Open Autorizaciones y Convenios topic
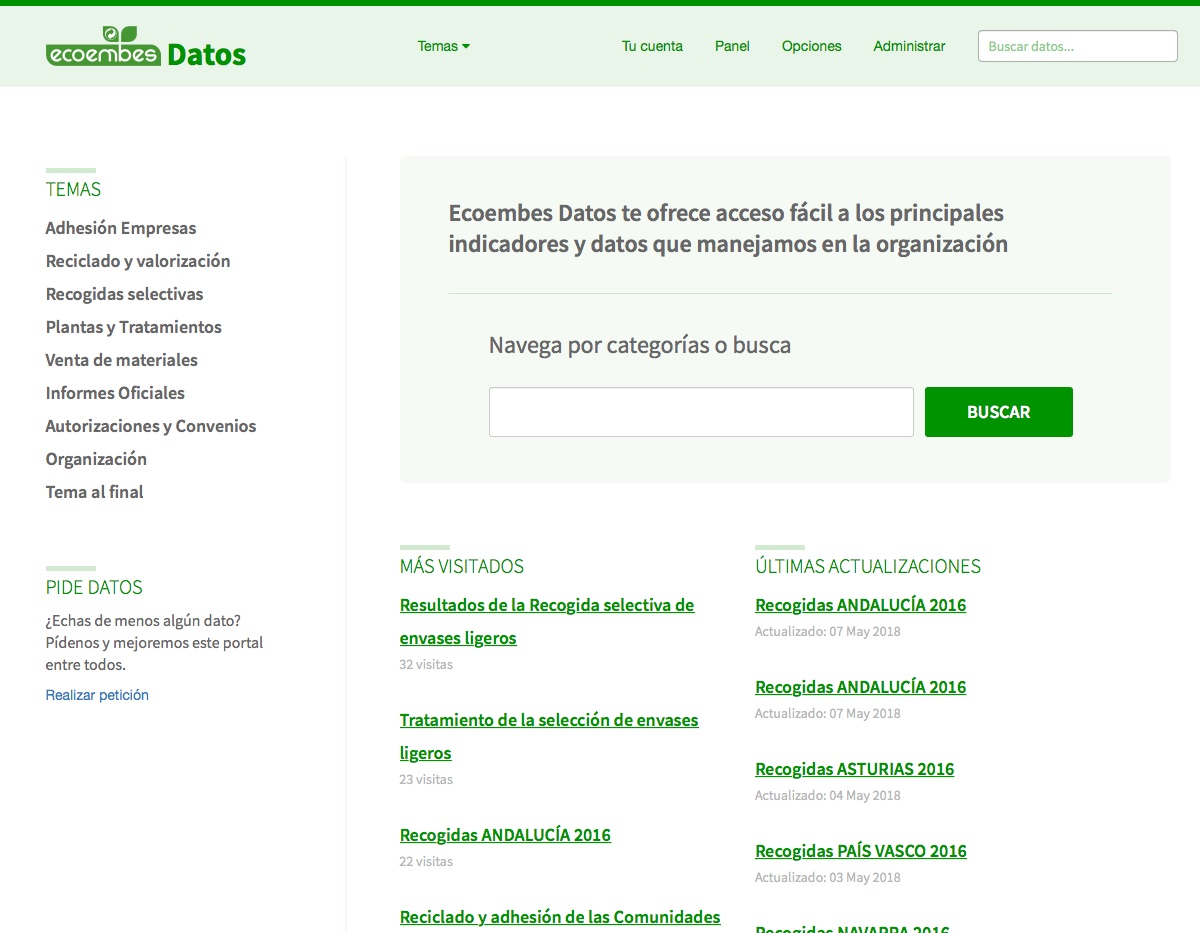Screen dimensions: 1200x933 [x=151, y=426]
